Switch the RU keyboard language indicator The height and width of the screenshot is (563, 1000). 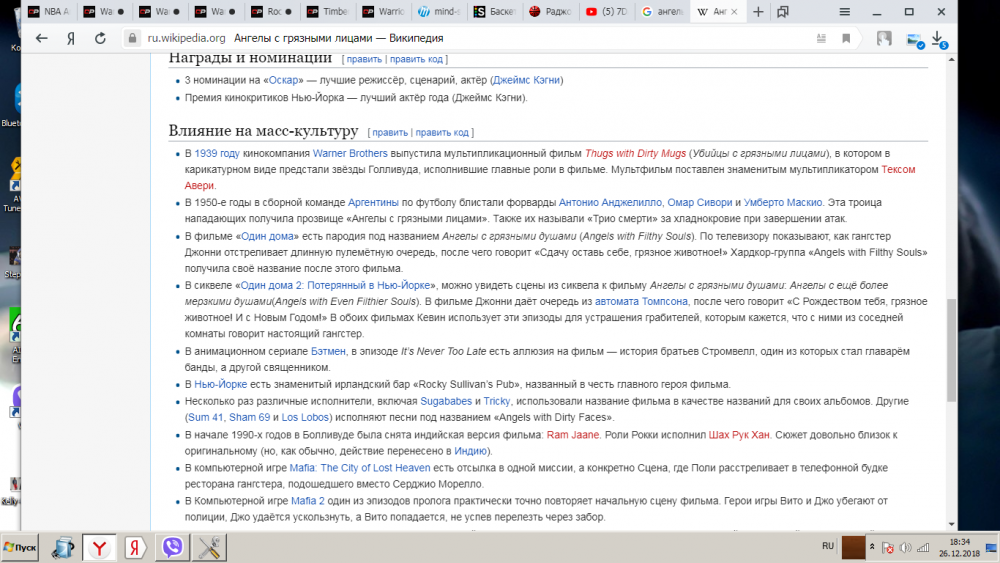(x=827, y=547)
